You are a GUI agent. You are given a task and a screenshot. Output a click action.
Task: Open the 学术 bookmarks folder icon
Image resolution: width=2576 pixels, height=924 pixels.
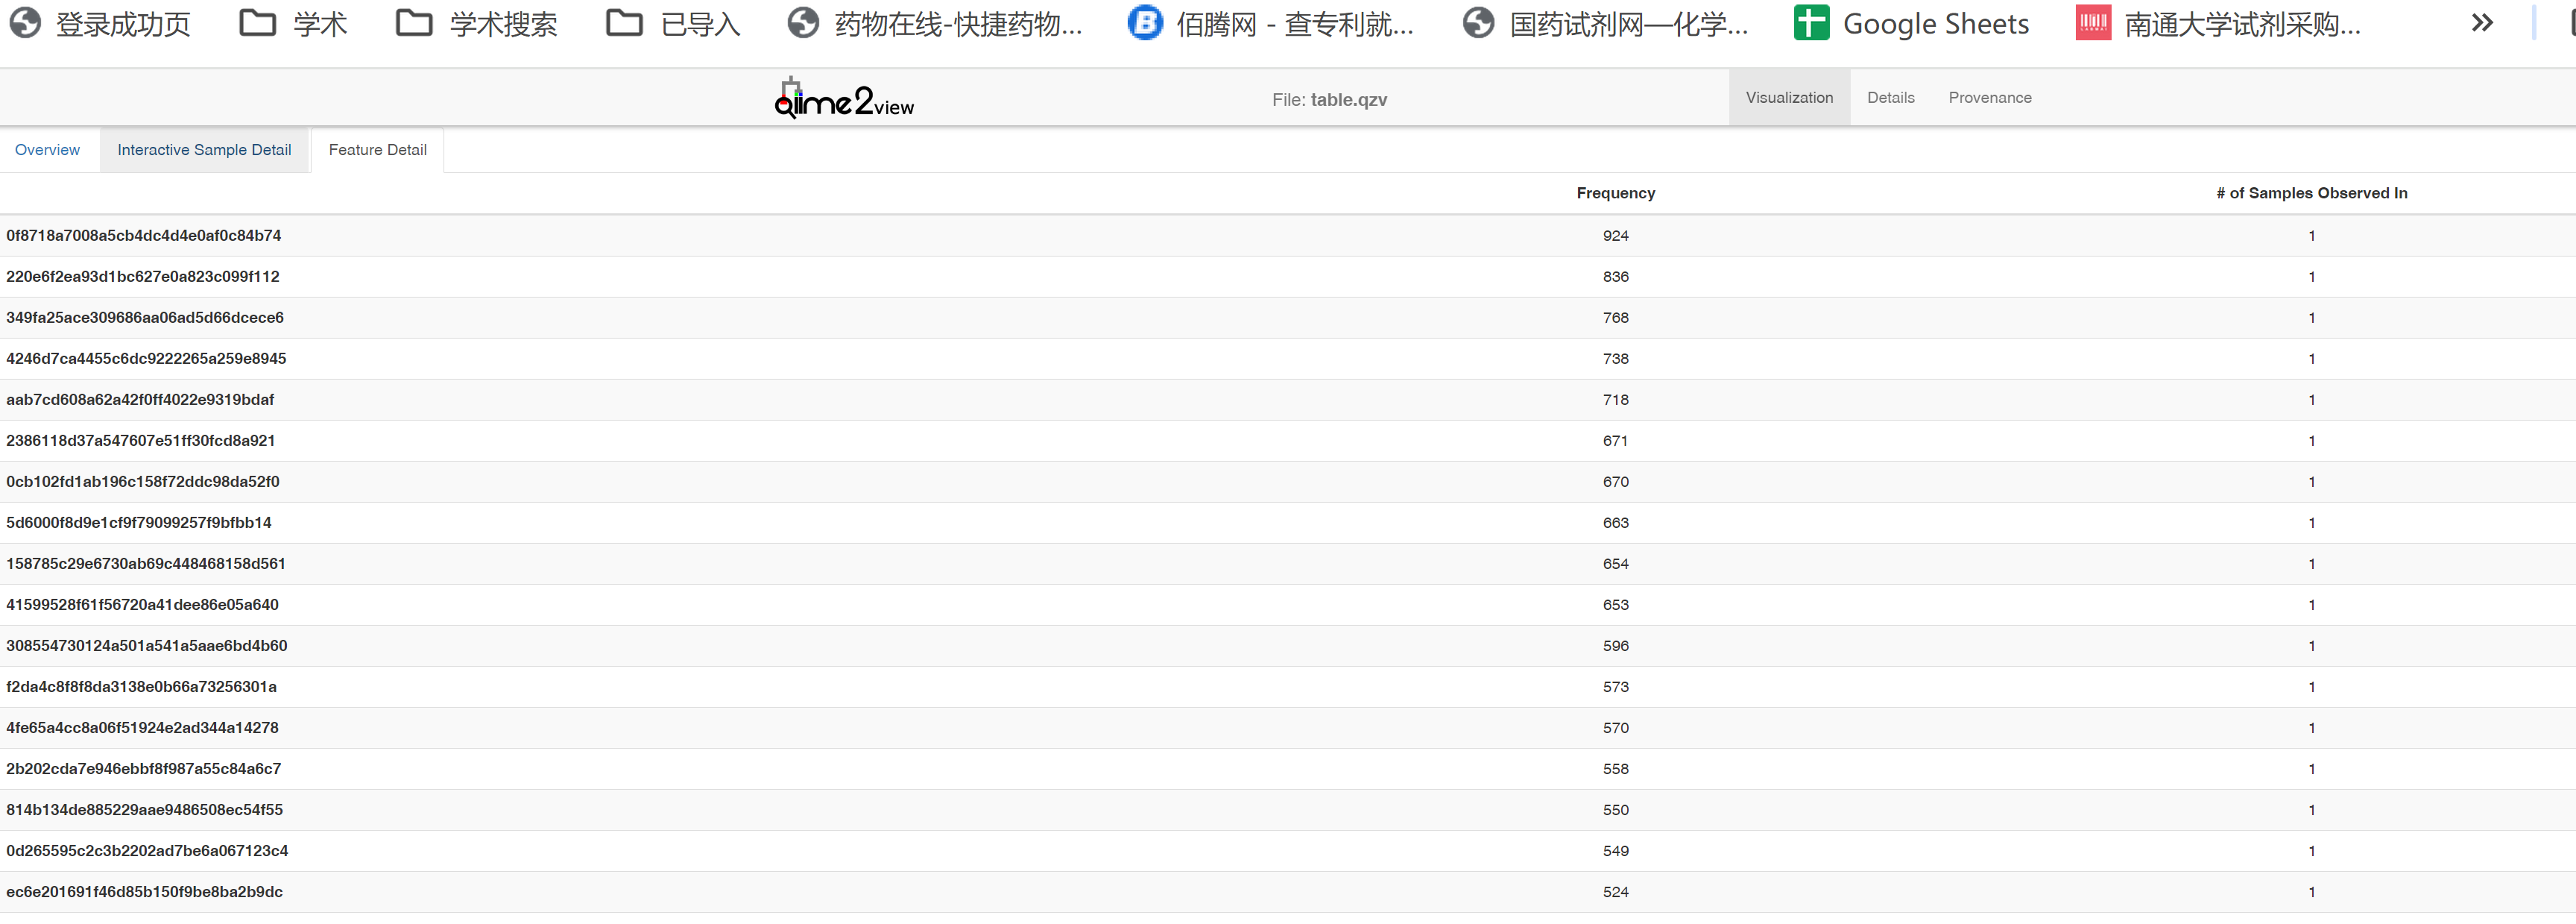tap(257, 23)
